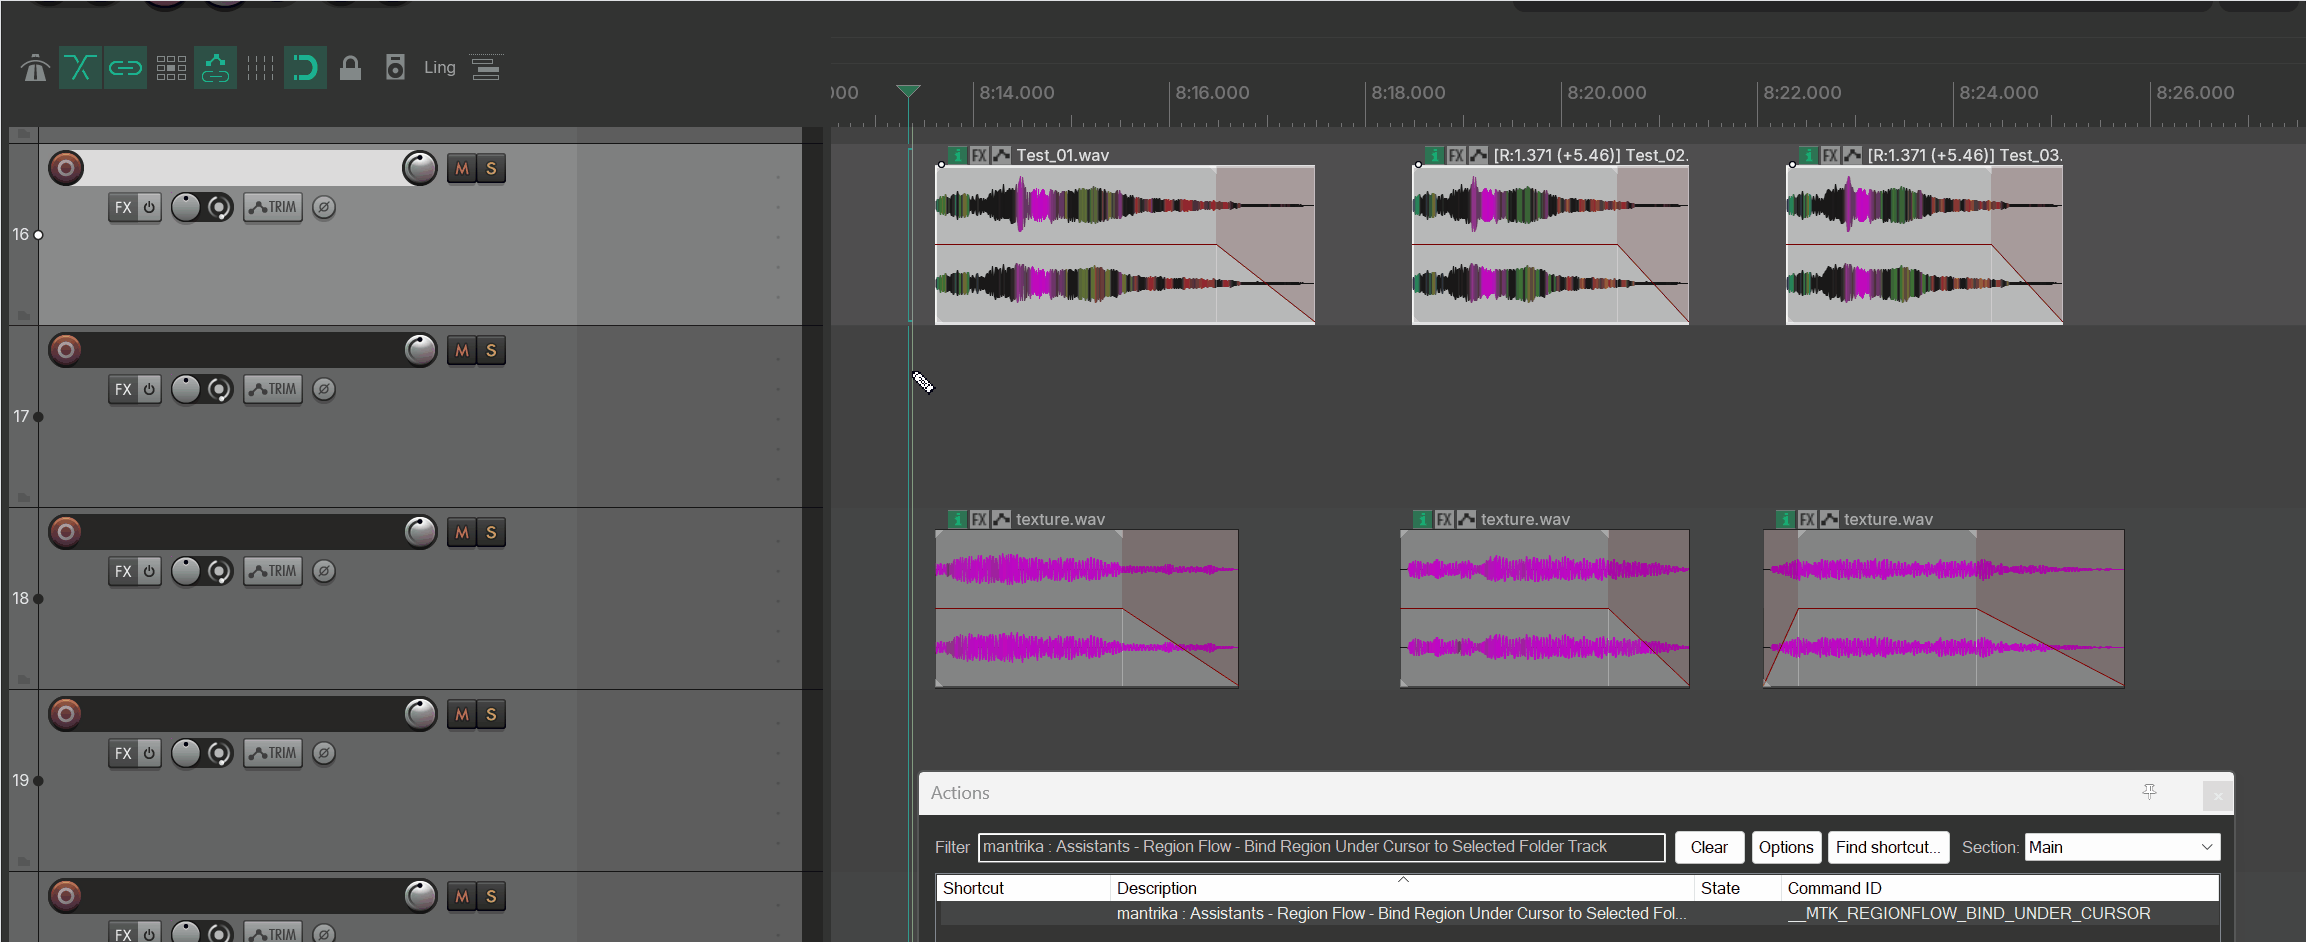The height and width of the screenshot is (942, 2306).
Task: Open TRIM envelope panel on track 17
Action: (273, 390)
